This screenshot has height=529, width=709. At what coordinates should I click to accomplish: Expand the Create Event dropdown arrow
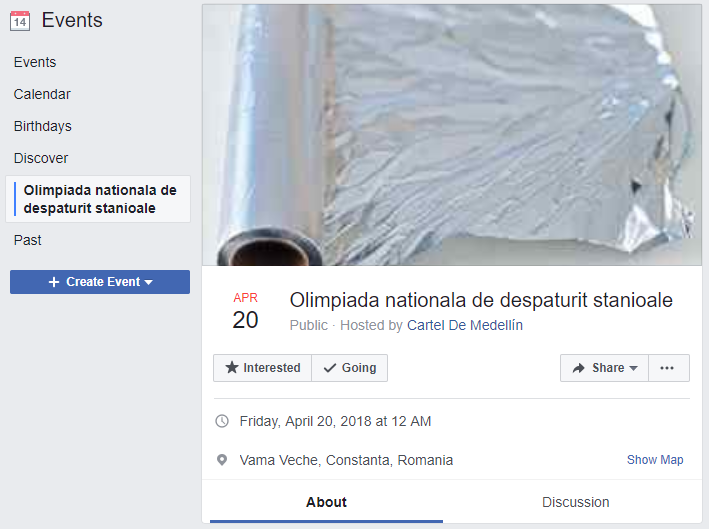pos(148,283)
